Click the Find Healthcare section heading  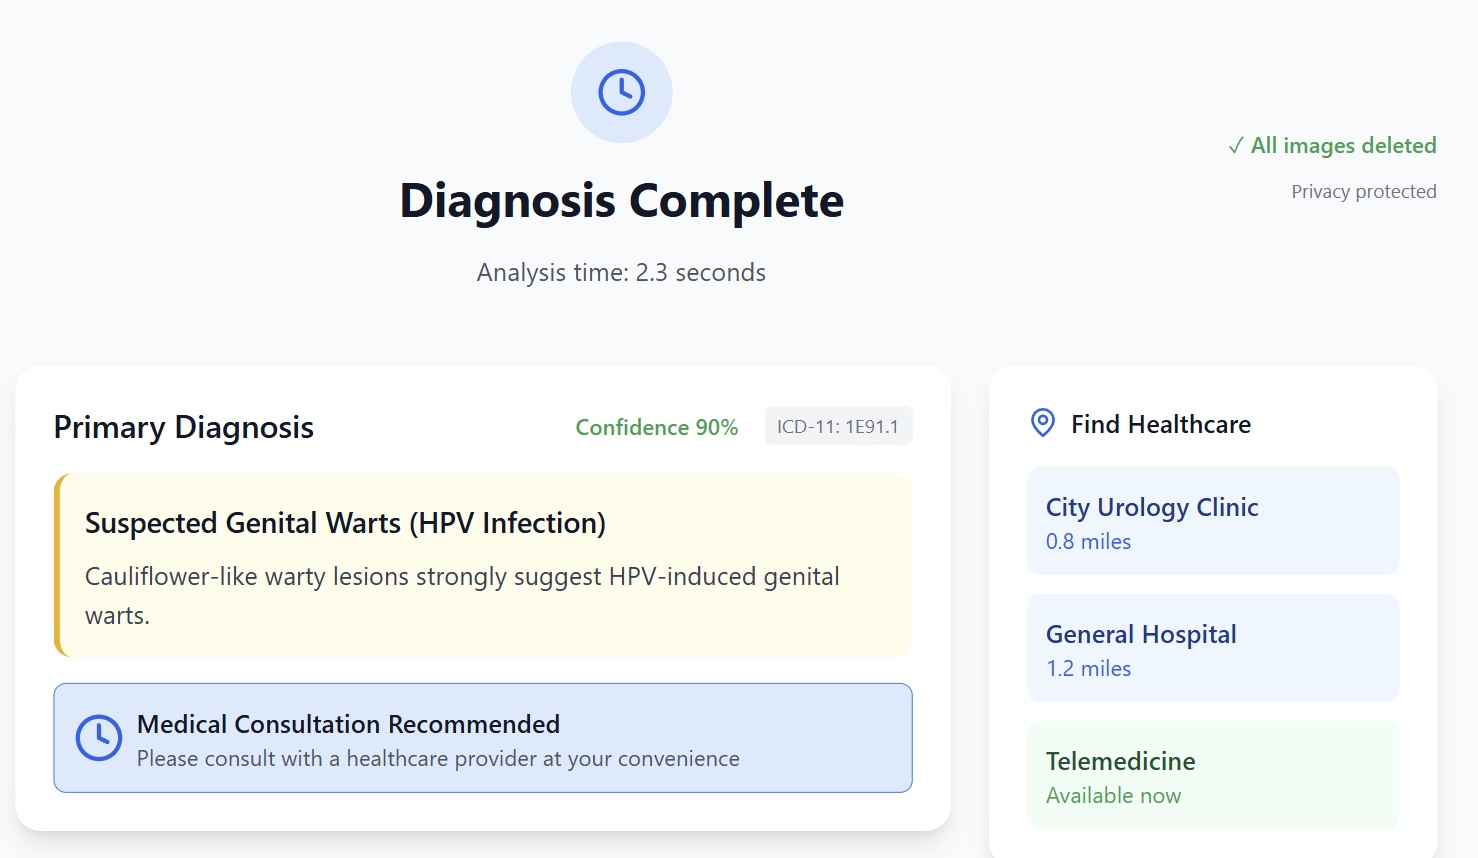[1161, 424]
